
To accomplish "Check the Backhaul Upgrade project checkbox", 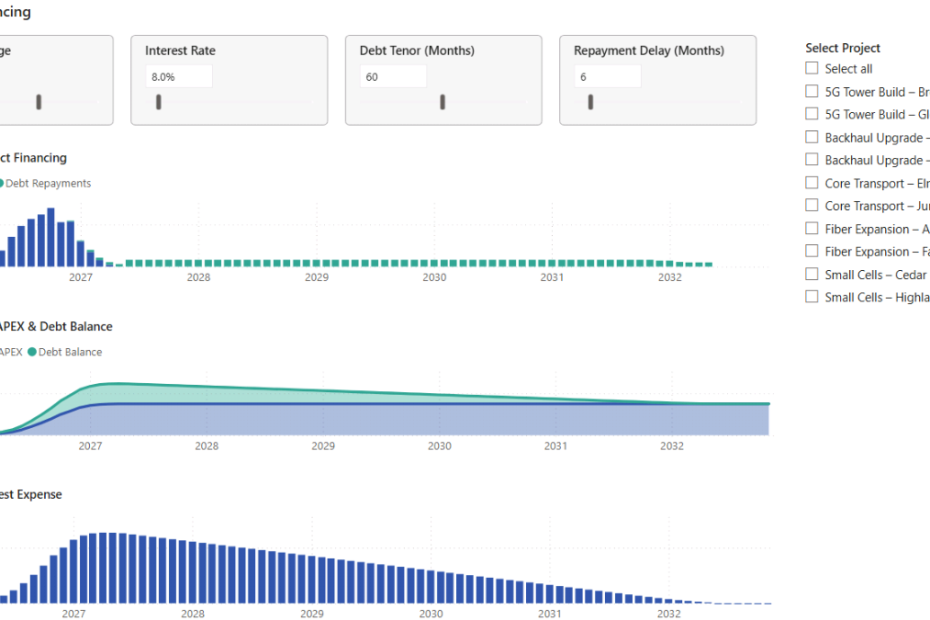I will point(811,137).
